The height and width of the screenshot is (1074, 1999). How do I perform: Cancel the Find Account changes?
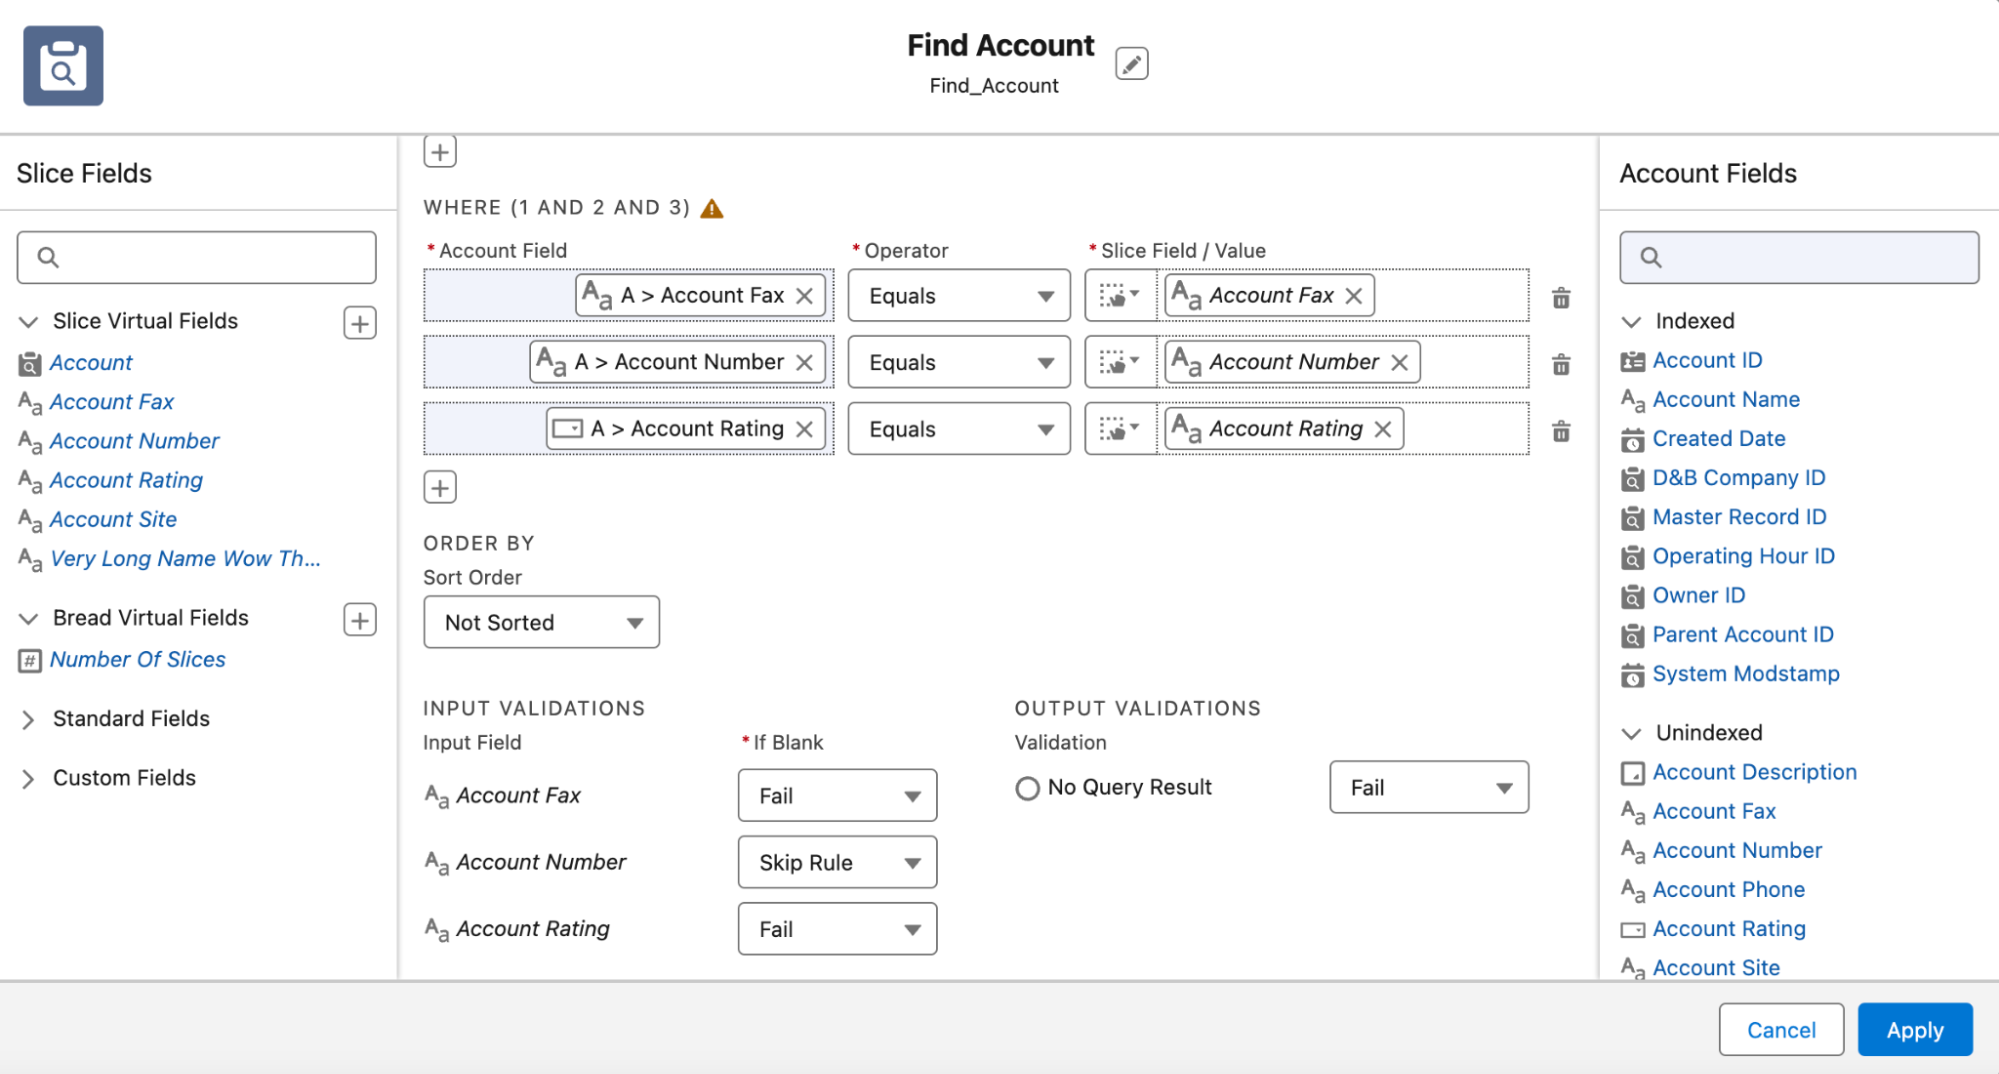pyautogui.click(x=1780, y=1030)
